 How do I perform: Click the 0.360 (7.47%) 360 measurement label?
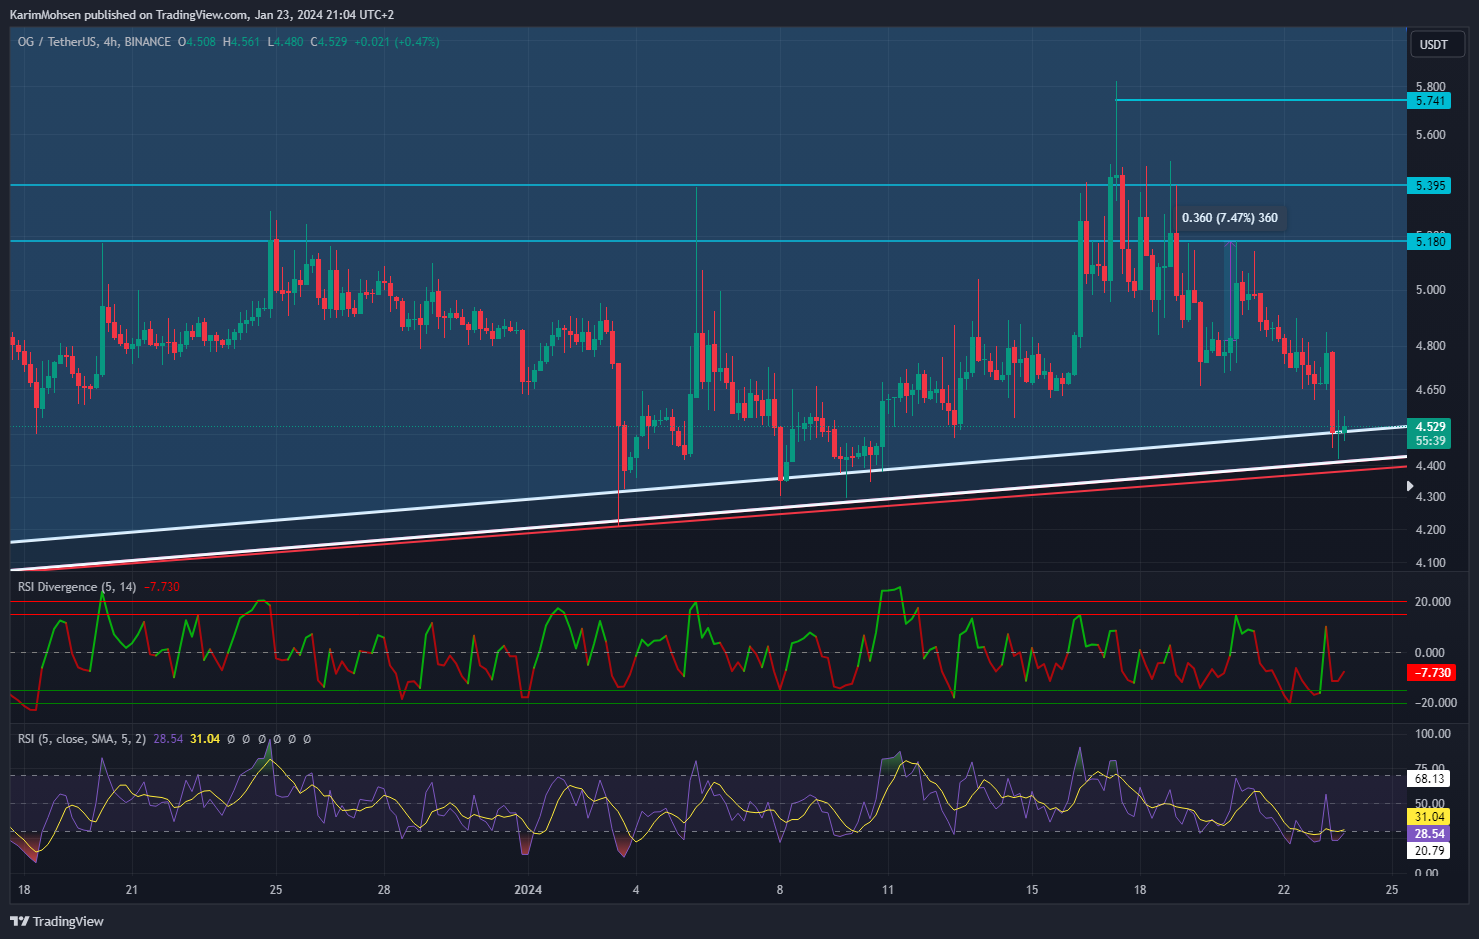point(1230,218)
